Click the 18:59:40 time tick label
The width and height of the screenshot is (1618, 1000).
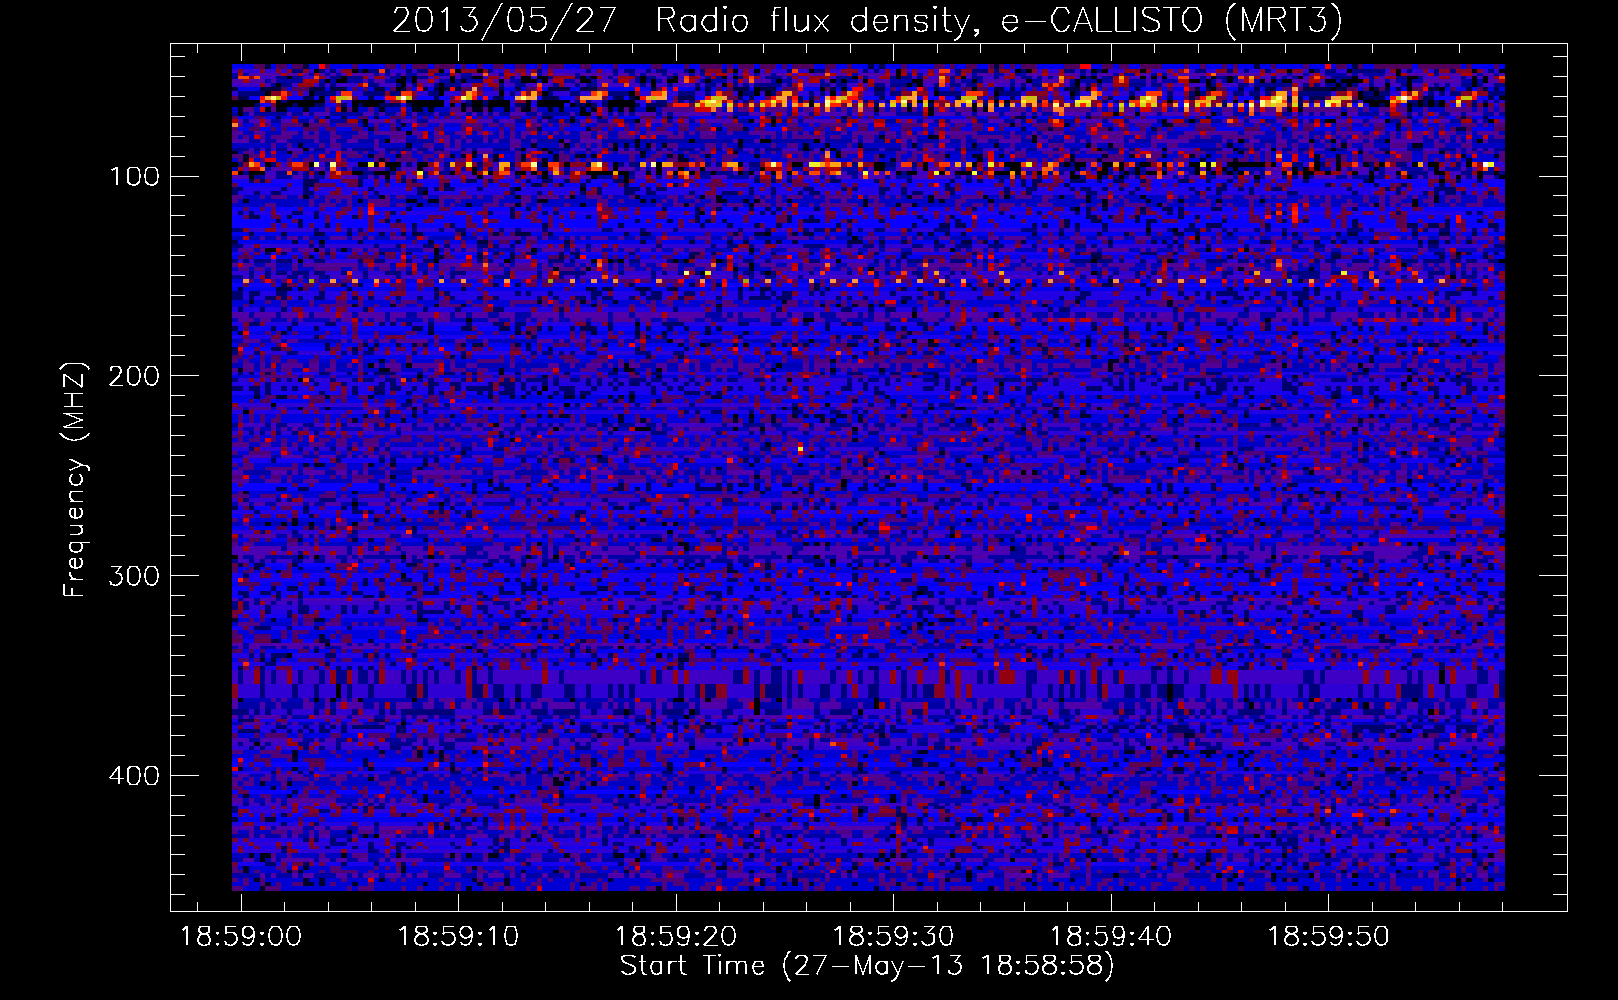point(1111,937)
